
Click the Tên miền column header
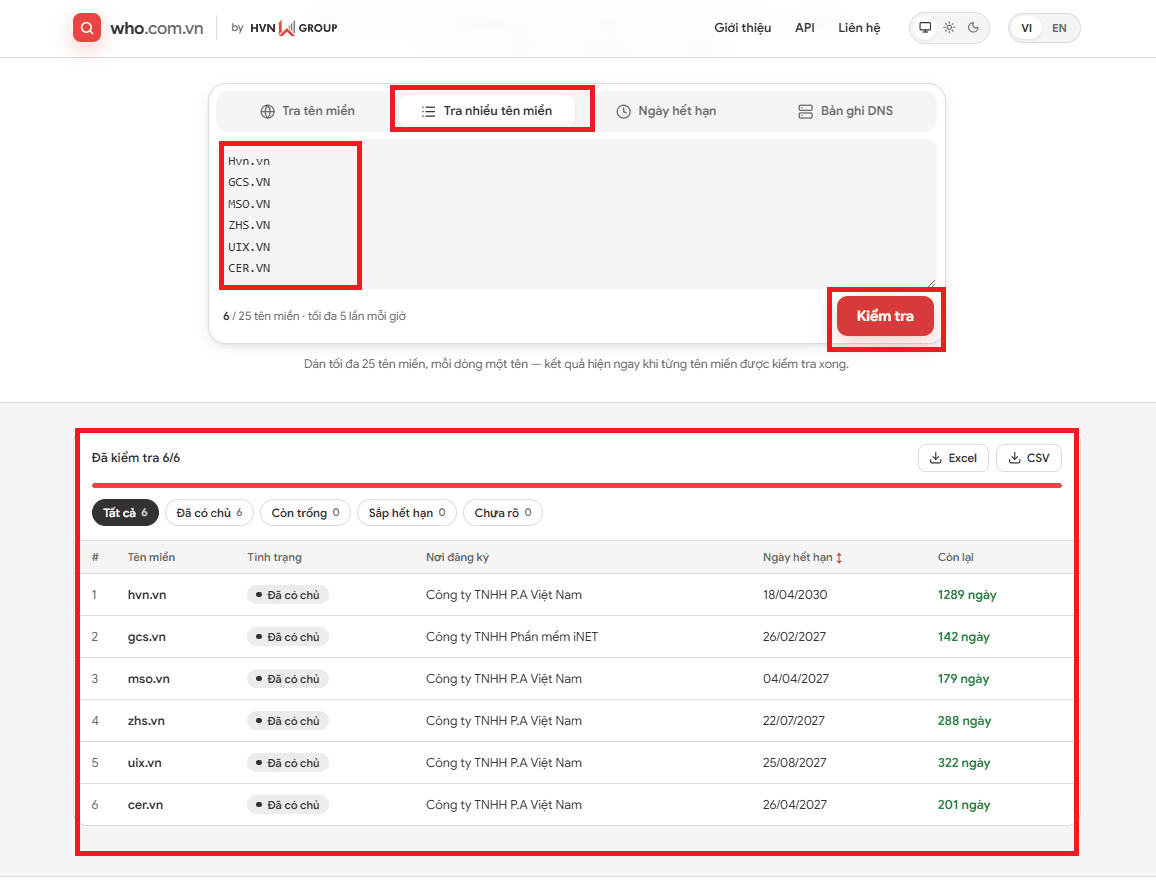click(151, 557)
